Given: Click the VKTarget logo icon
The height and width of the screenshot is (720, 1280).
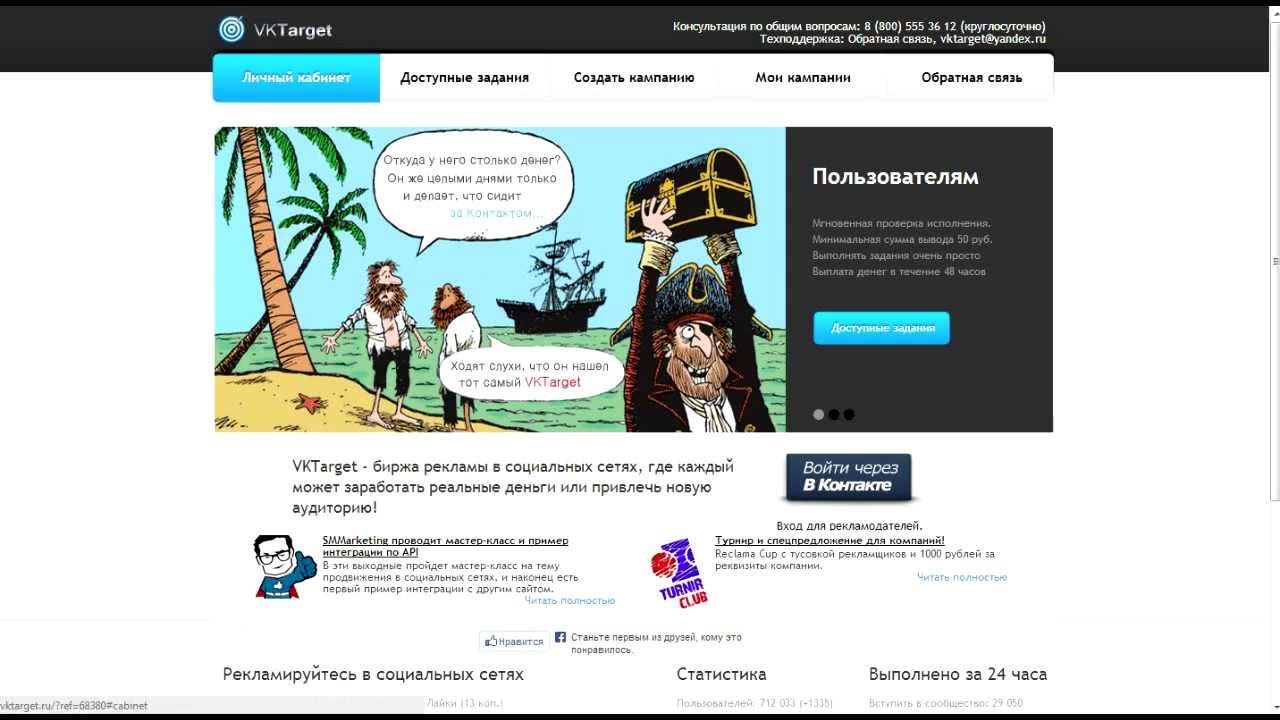Looking at the screenshot, I should pyautogui.click(x=232, y=29).
